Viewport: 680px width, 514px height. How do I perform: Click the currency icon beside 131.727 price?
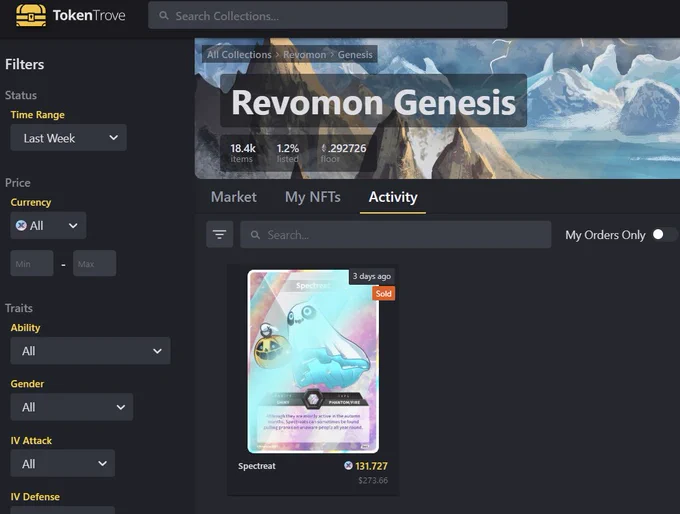click(348, 465)
